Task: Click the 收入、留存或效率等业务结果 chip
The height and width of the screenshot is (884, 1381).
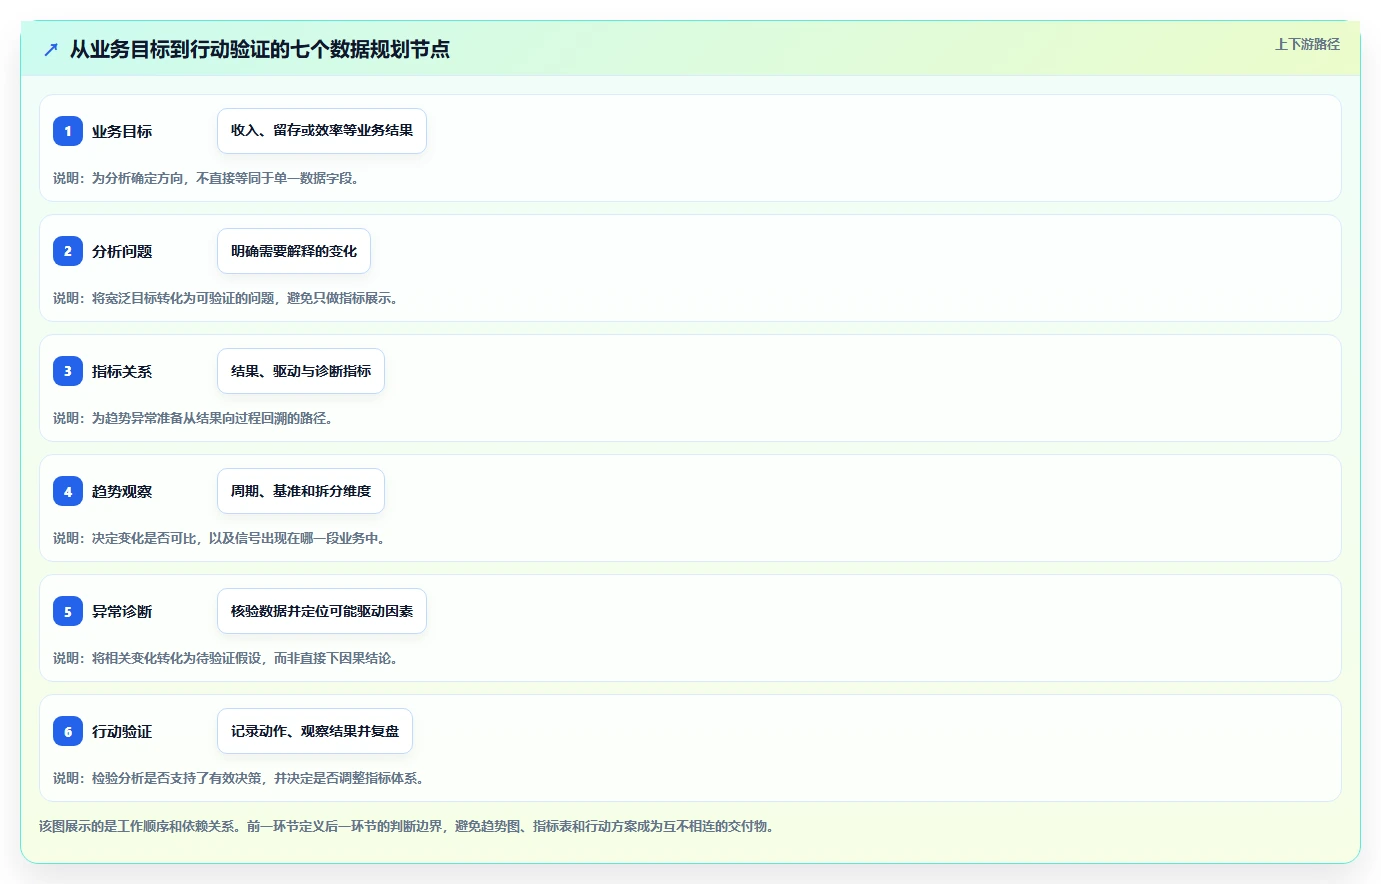Action: click(322, 131)
